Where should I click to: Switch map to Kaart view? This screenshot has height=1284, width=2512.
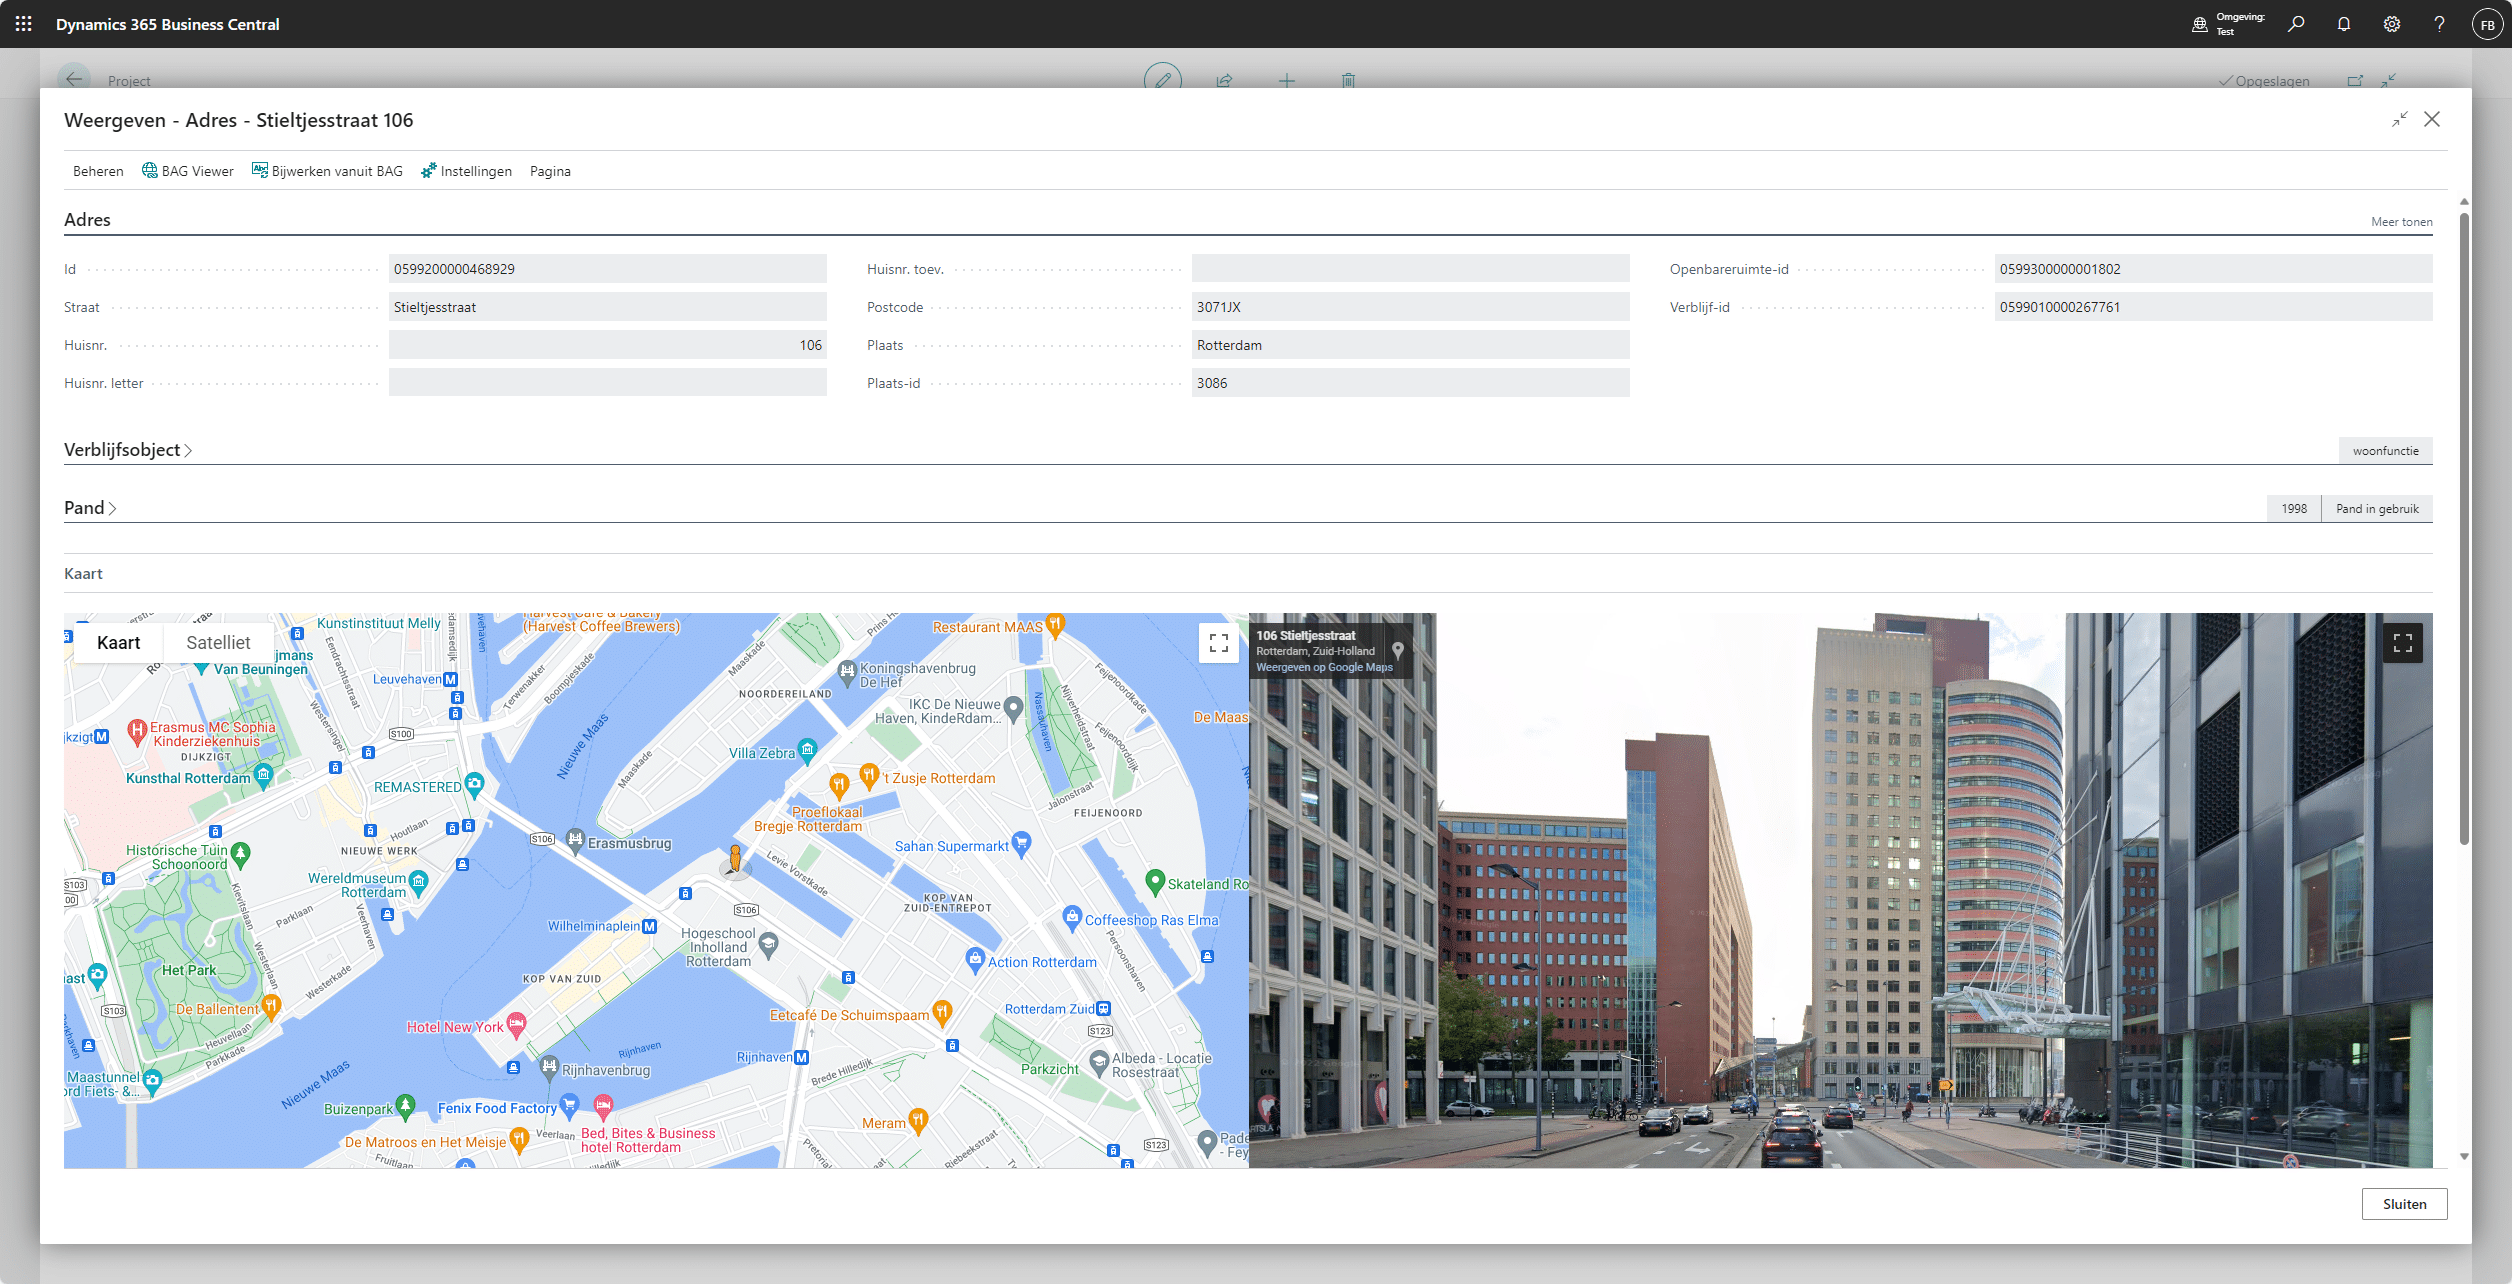118,643
